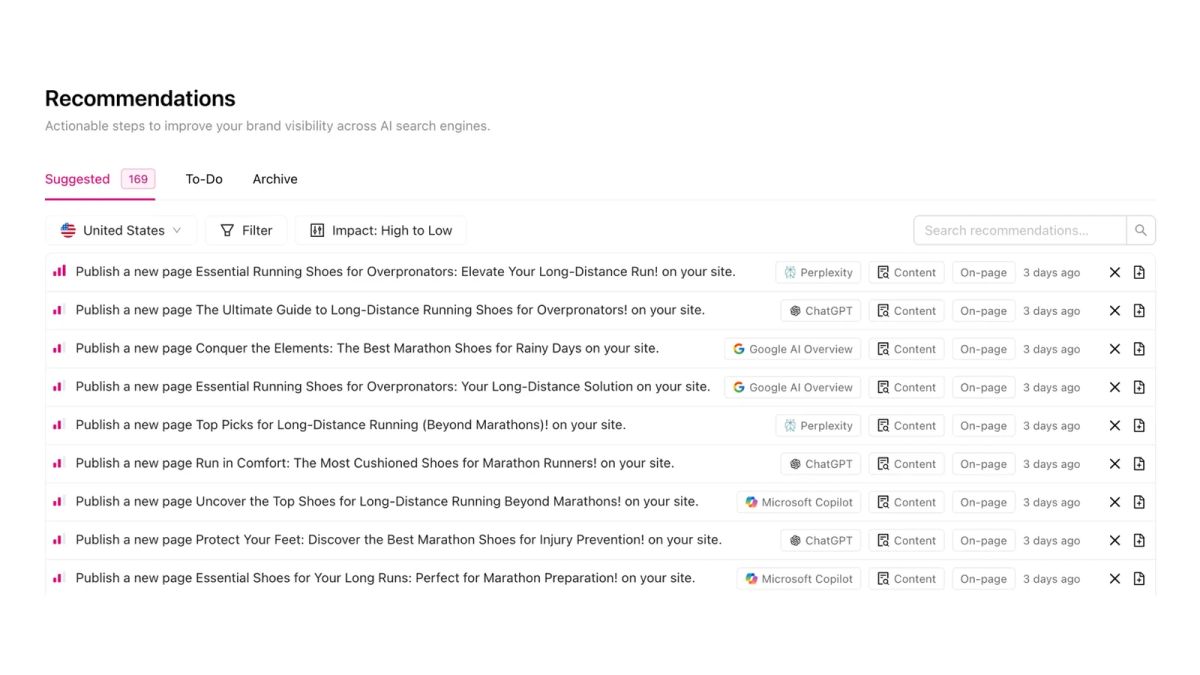Dismiss the Your Long-Distance Solution recommendation
Viewport: 1200px width, 675px height.
click(1115, 387)
